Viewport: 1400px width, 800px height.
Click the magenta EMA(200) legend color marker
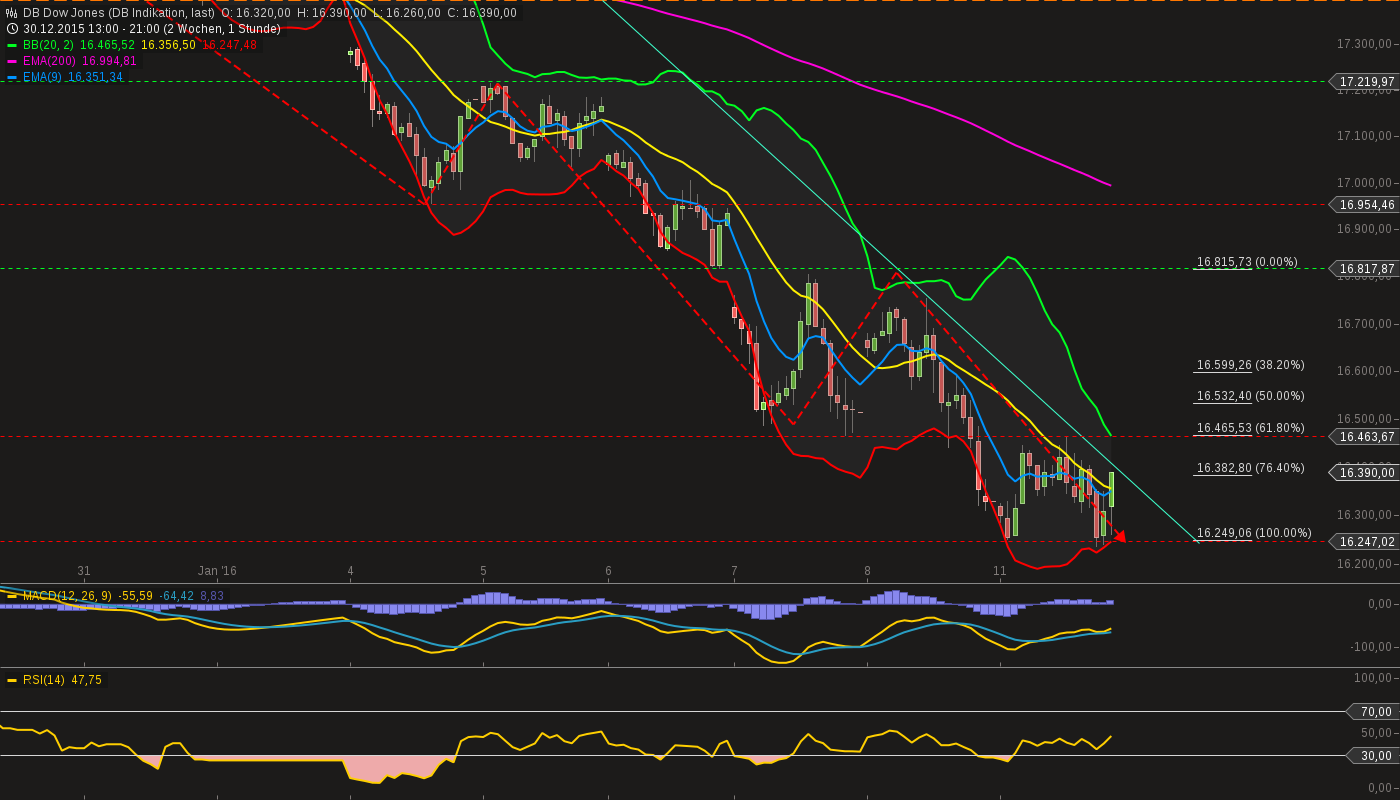point(12,61)
